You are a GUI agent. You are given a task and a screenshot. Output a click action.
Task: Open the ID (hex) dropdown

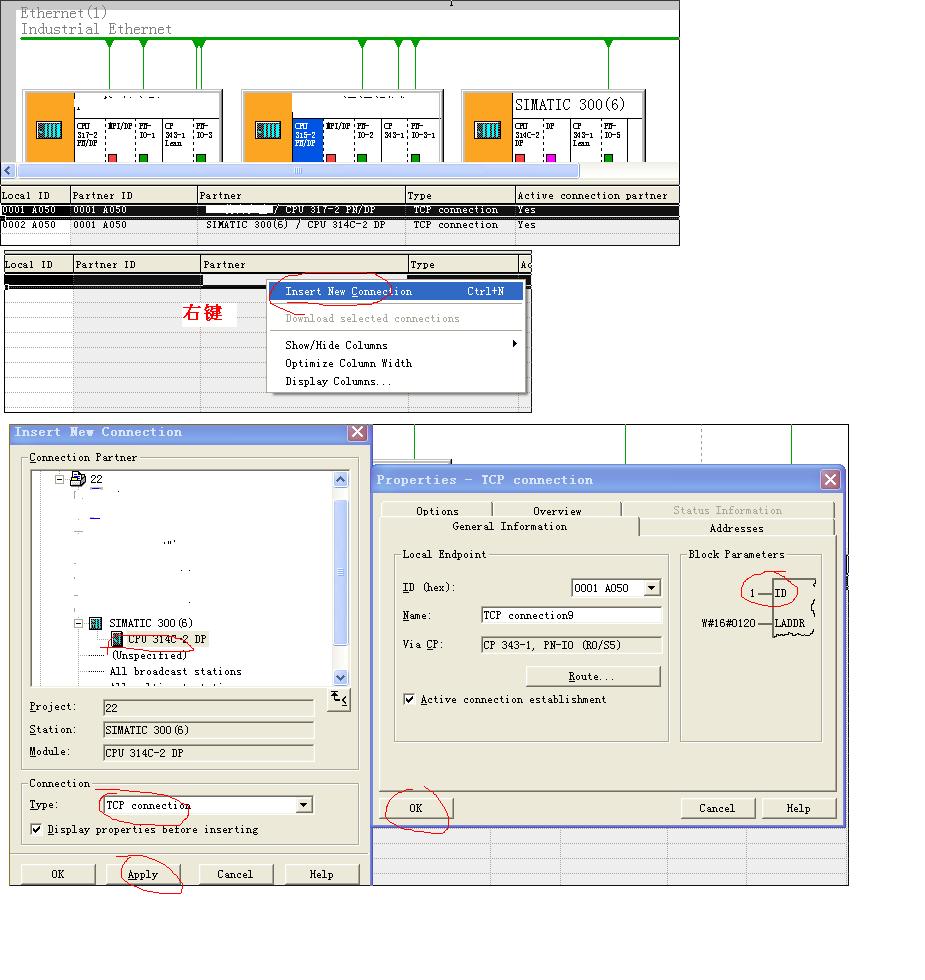tap(652, 588)
